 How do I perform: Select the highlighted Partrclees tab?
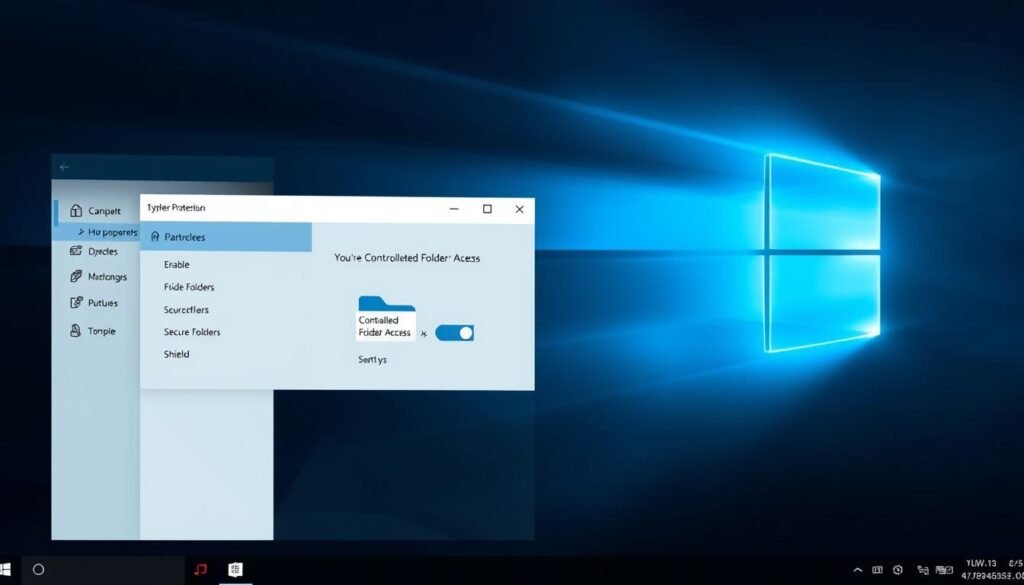pos(226,237)
